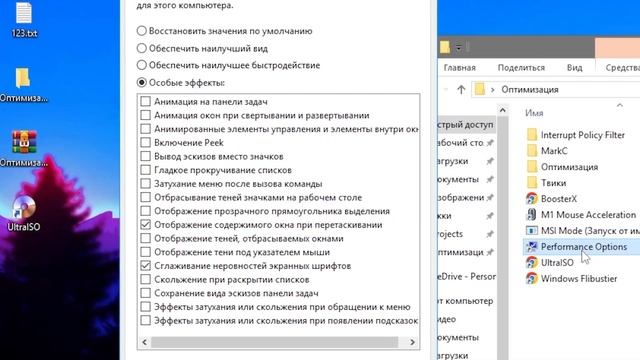Enable 'Анимированные элементы управления' checkbox
The image size is (640, 360).
click(145, 129)
